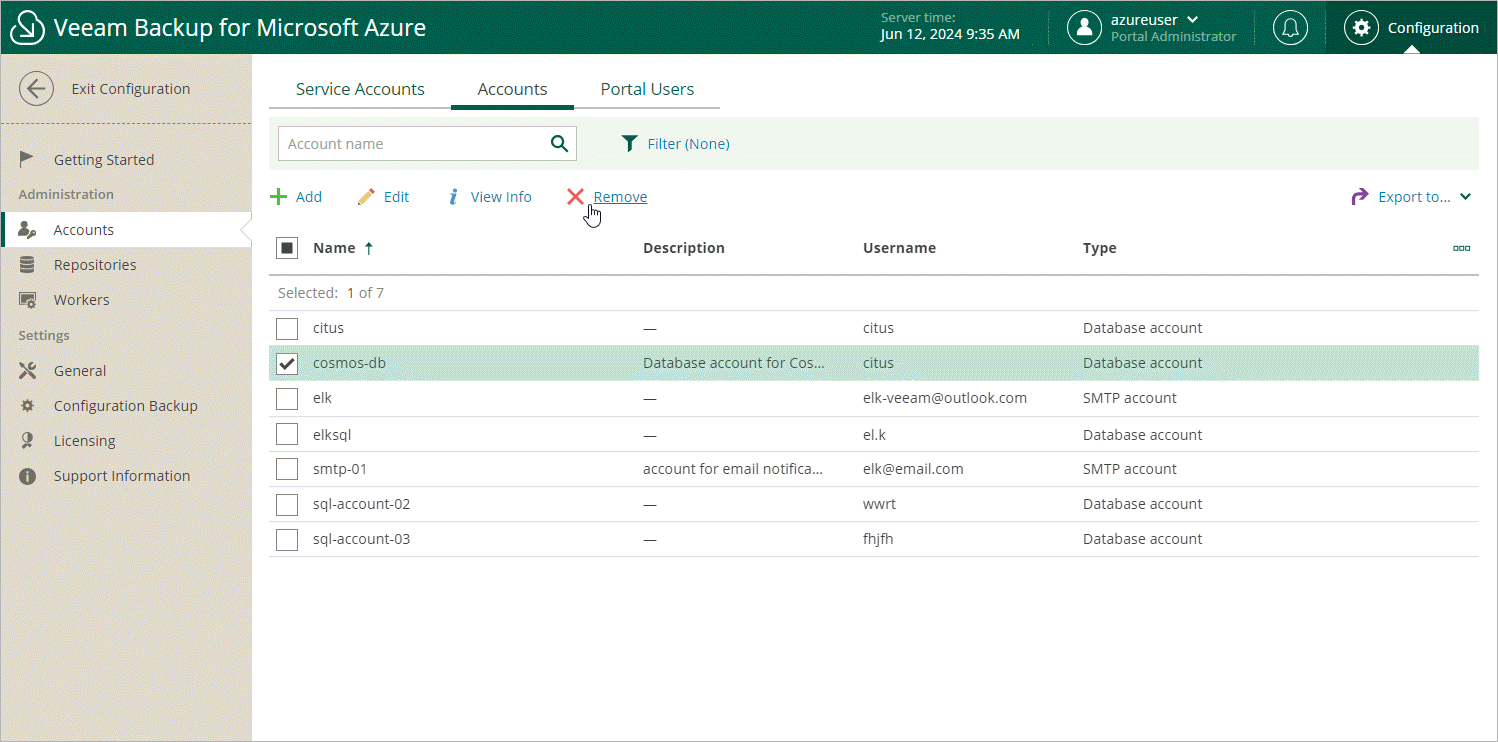The width and height of the screenshot is (1498, 742).
Task: Click the 'Database account for Cos…' description
Action: [734, 363]
